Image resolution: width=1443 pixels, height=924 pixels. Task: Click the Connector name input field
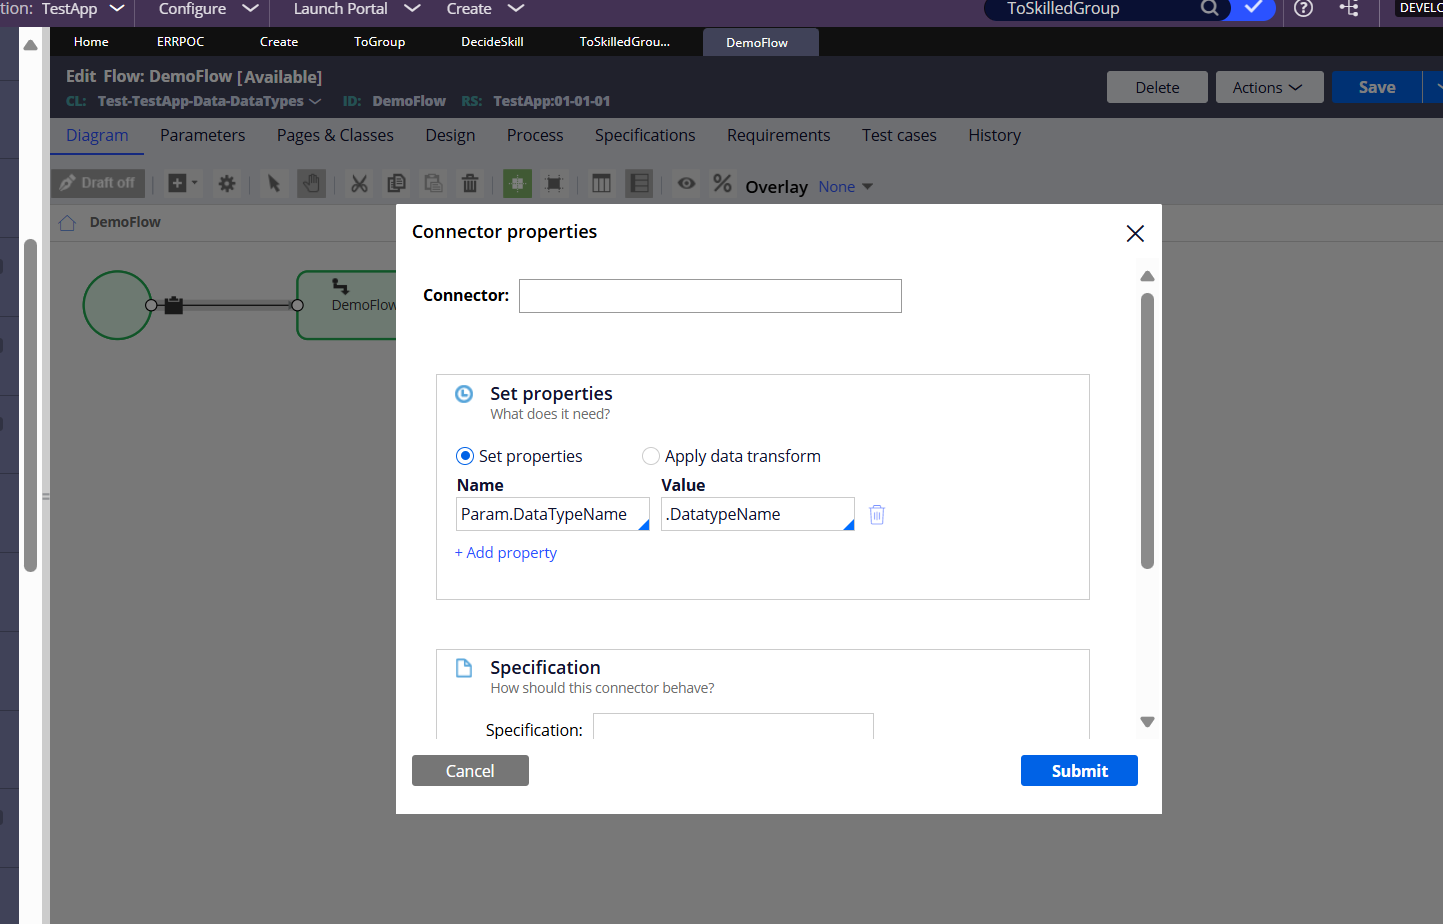point(710,296)
